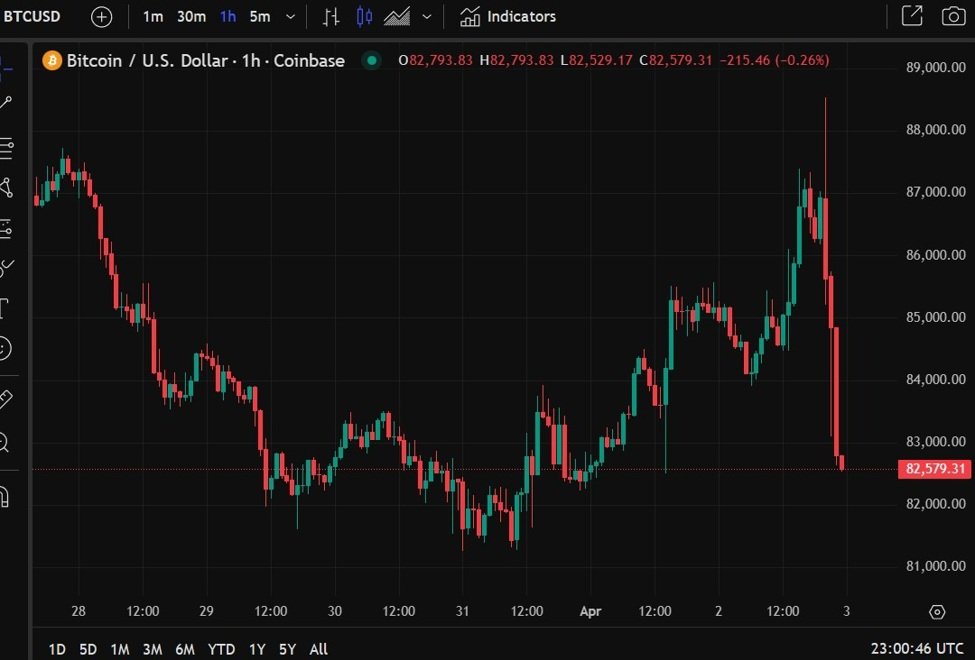This screenshot has width=975, height=660.
Task: Open the emoji icons tool
Action: [5, 348]
